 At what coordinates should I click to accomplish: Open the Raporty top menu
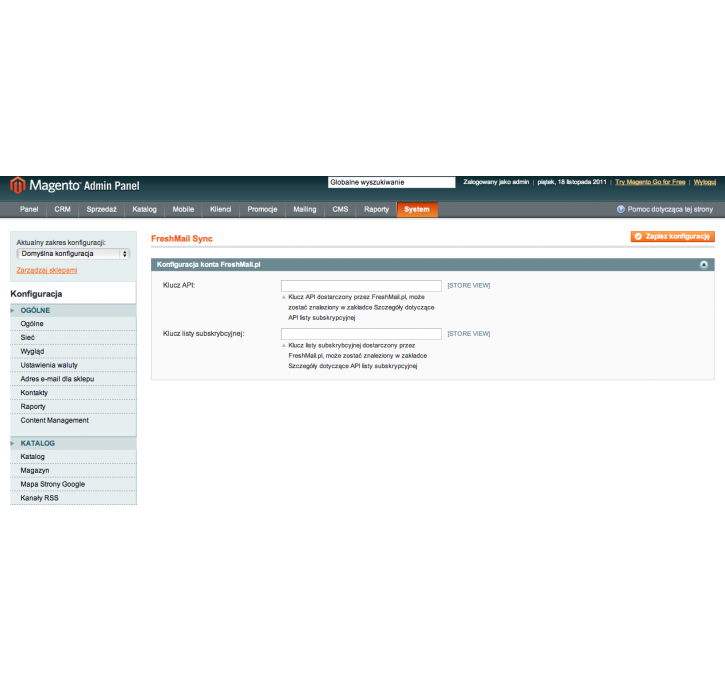click(x=376, y=209)
